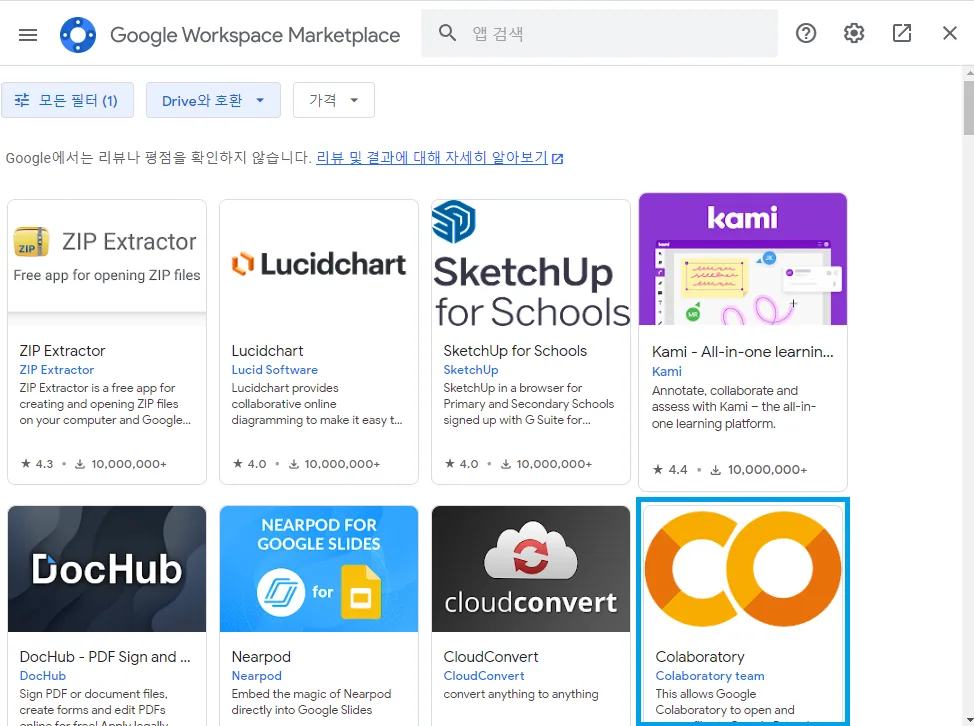Click the SketchUp for Schools title
Screen dimensions: 974x726
(515, 351)
